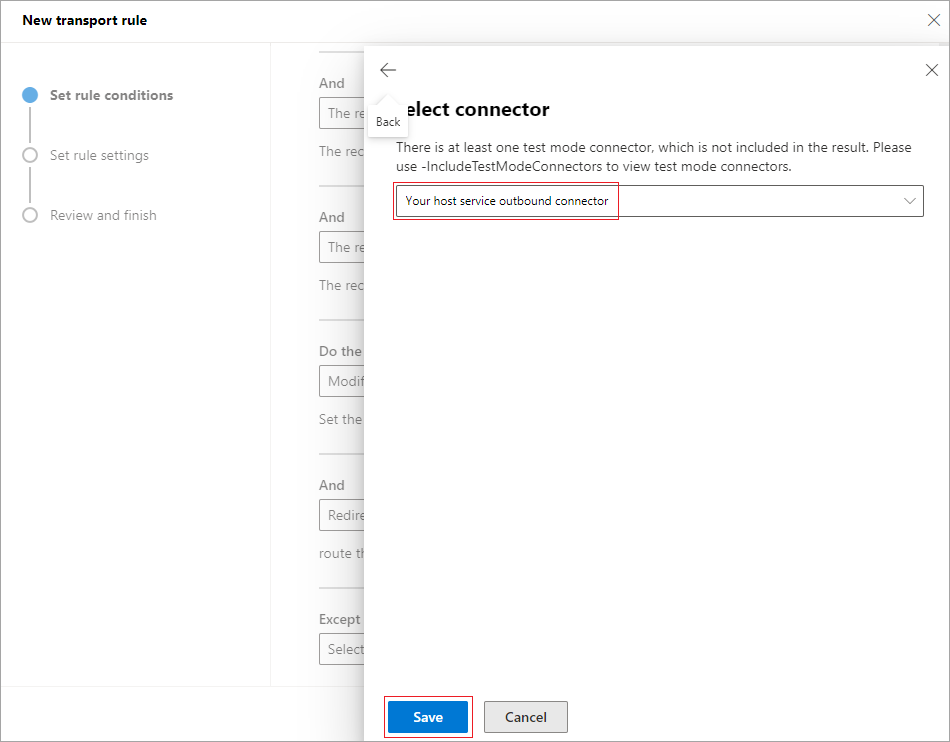This screenshot has width=950, height=742.
Task: Open the 'Except' Select dropdown
Action: 343,649
